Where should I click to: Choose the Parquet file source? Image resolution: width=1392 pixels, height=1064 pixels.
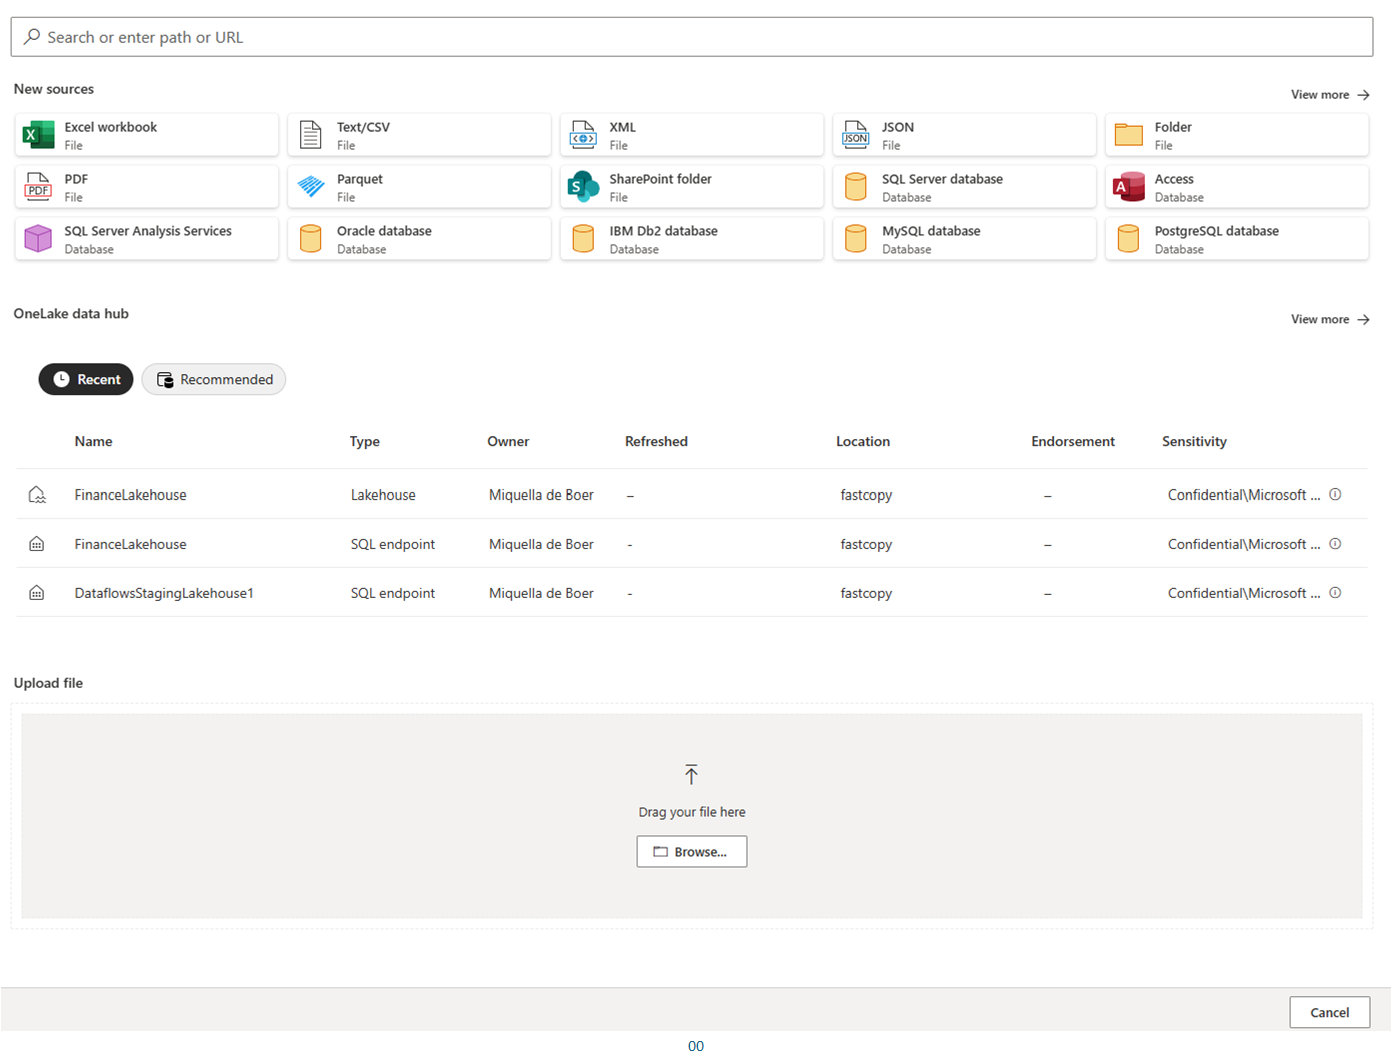[418, 187]
